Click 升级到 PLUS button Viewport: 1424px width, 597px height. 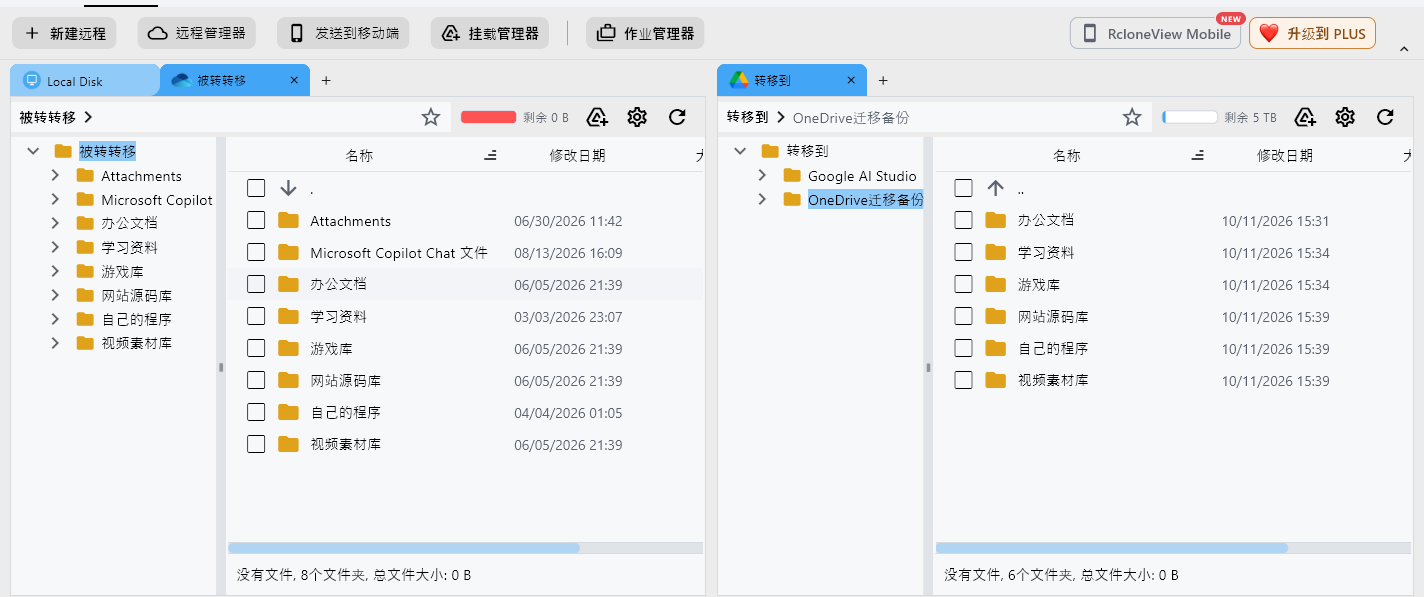(1312, 33)
